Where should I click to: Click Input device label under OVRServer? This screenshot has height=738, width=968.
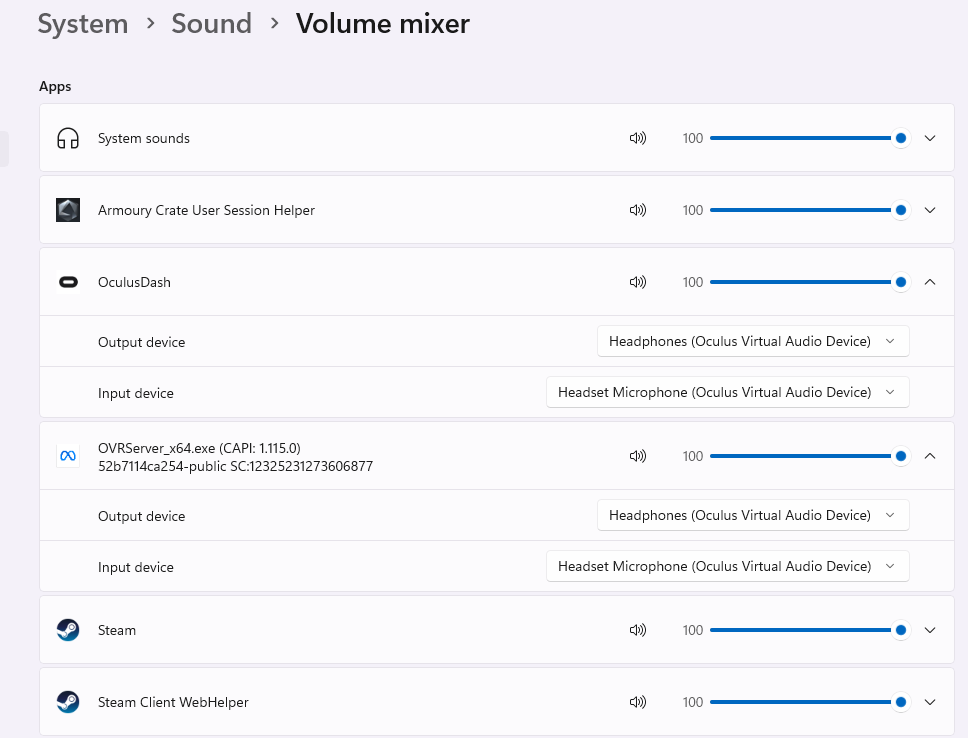136,567
